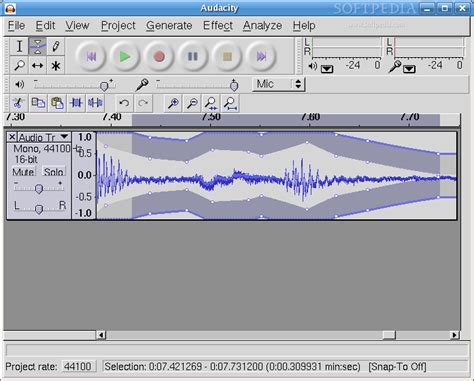Viewport: 474px width, 381px height.
Task: Click the 7.50 mark on timeline ruler
Action: (211, 117)
